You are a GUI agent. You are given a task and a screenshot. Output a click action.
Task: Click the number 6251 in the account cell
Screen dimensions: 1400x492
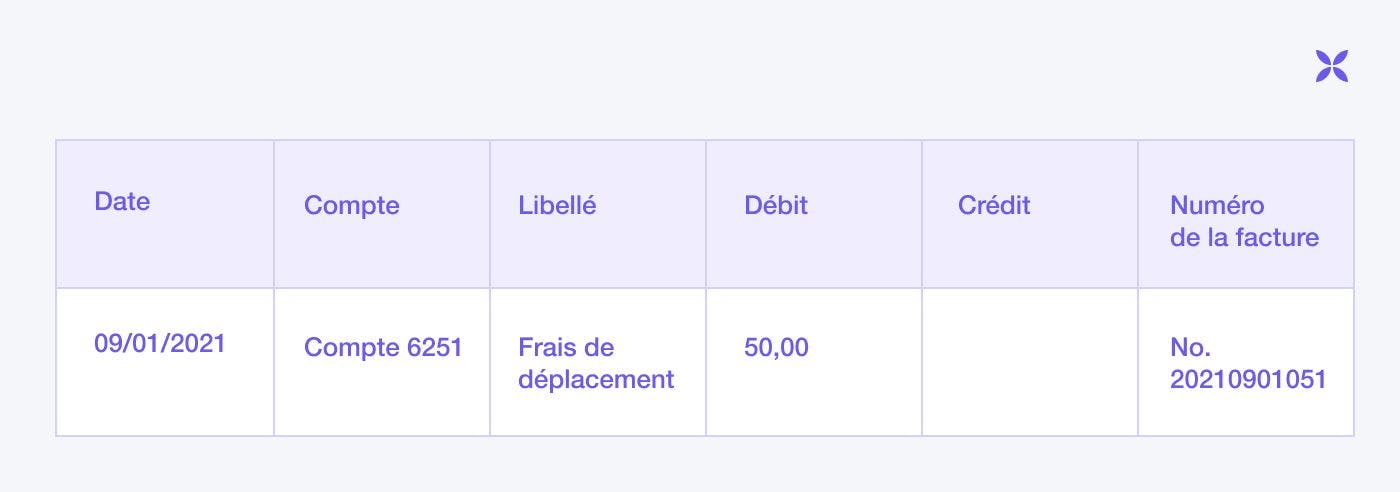435,347
